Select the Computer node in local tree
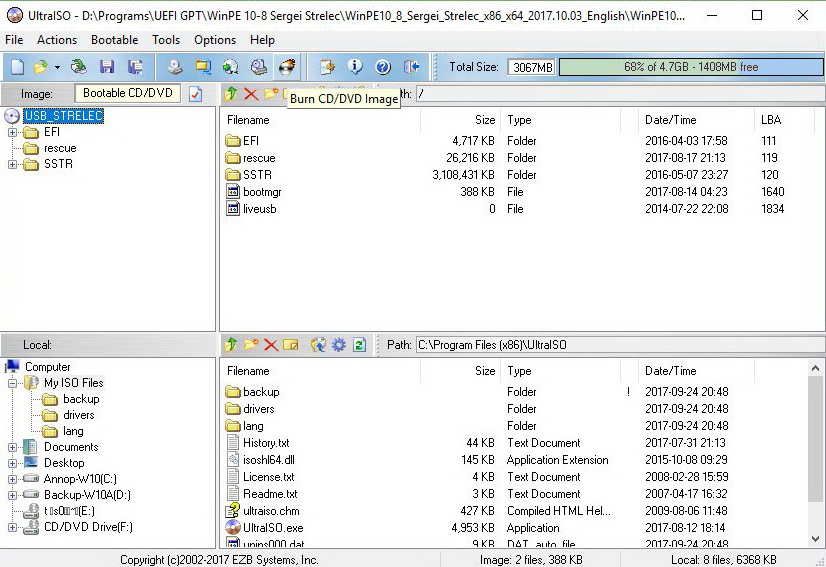The image size is (826, 567). click(x=47, y=367)
